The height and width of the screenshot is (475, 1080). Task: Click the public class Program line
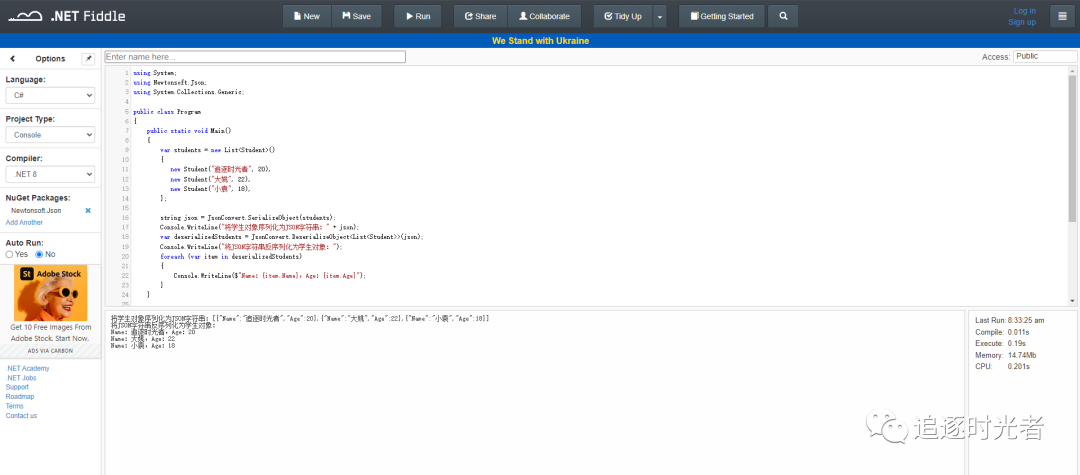tap(167, 111)
